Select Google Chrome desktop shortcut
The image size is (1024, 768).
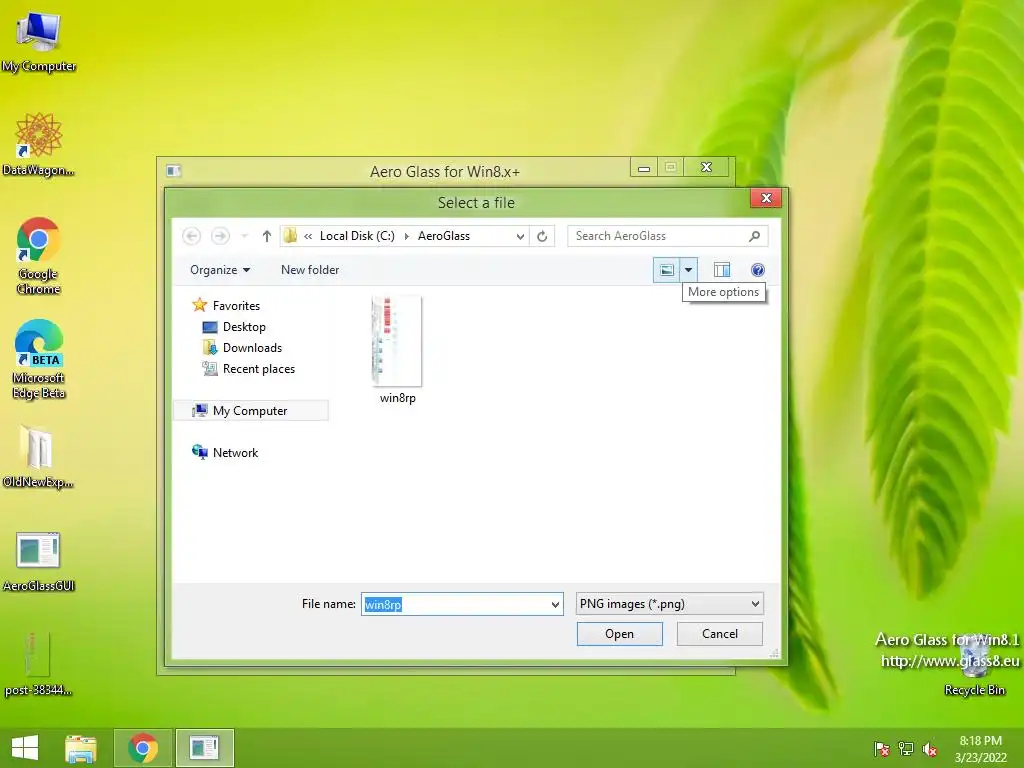[39, 256]
